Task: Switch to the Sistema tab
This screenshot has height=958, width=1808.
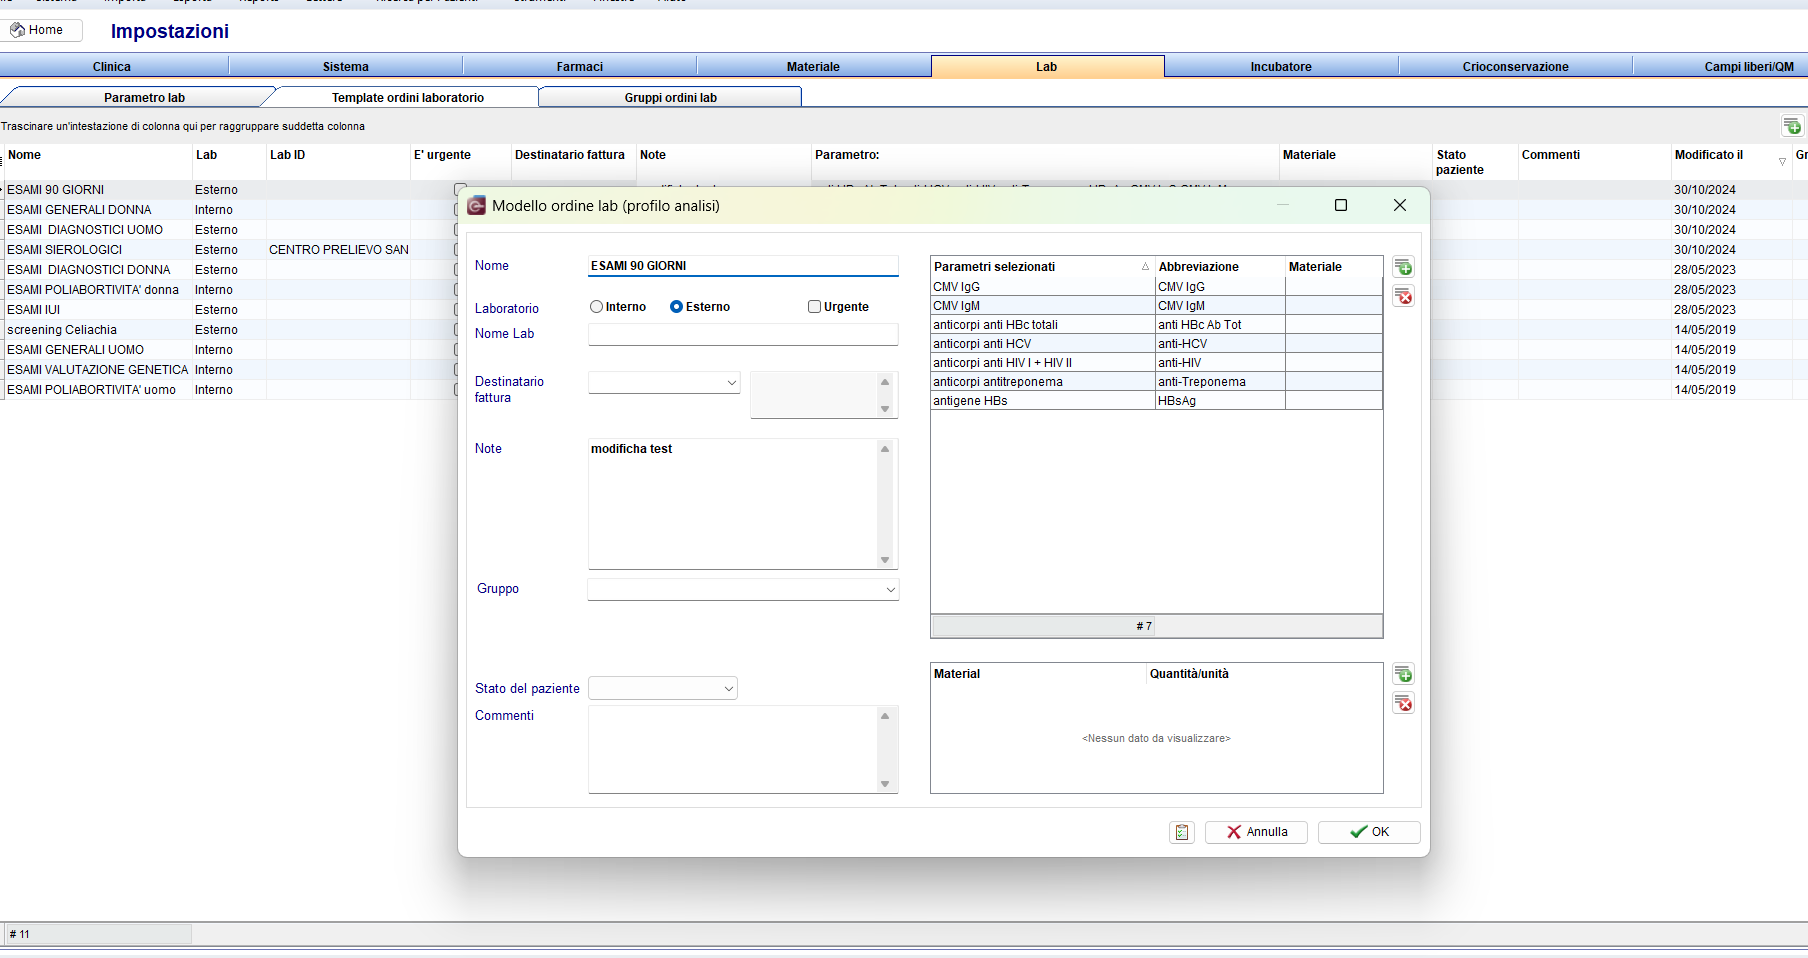Action: pos(346,67)
